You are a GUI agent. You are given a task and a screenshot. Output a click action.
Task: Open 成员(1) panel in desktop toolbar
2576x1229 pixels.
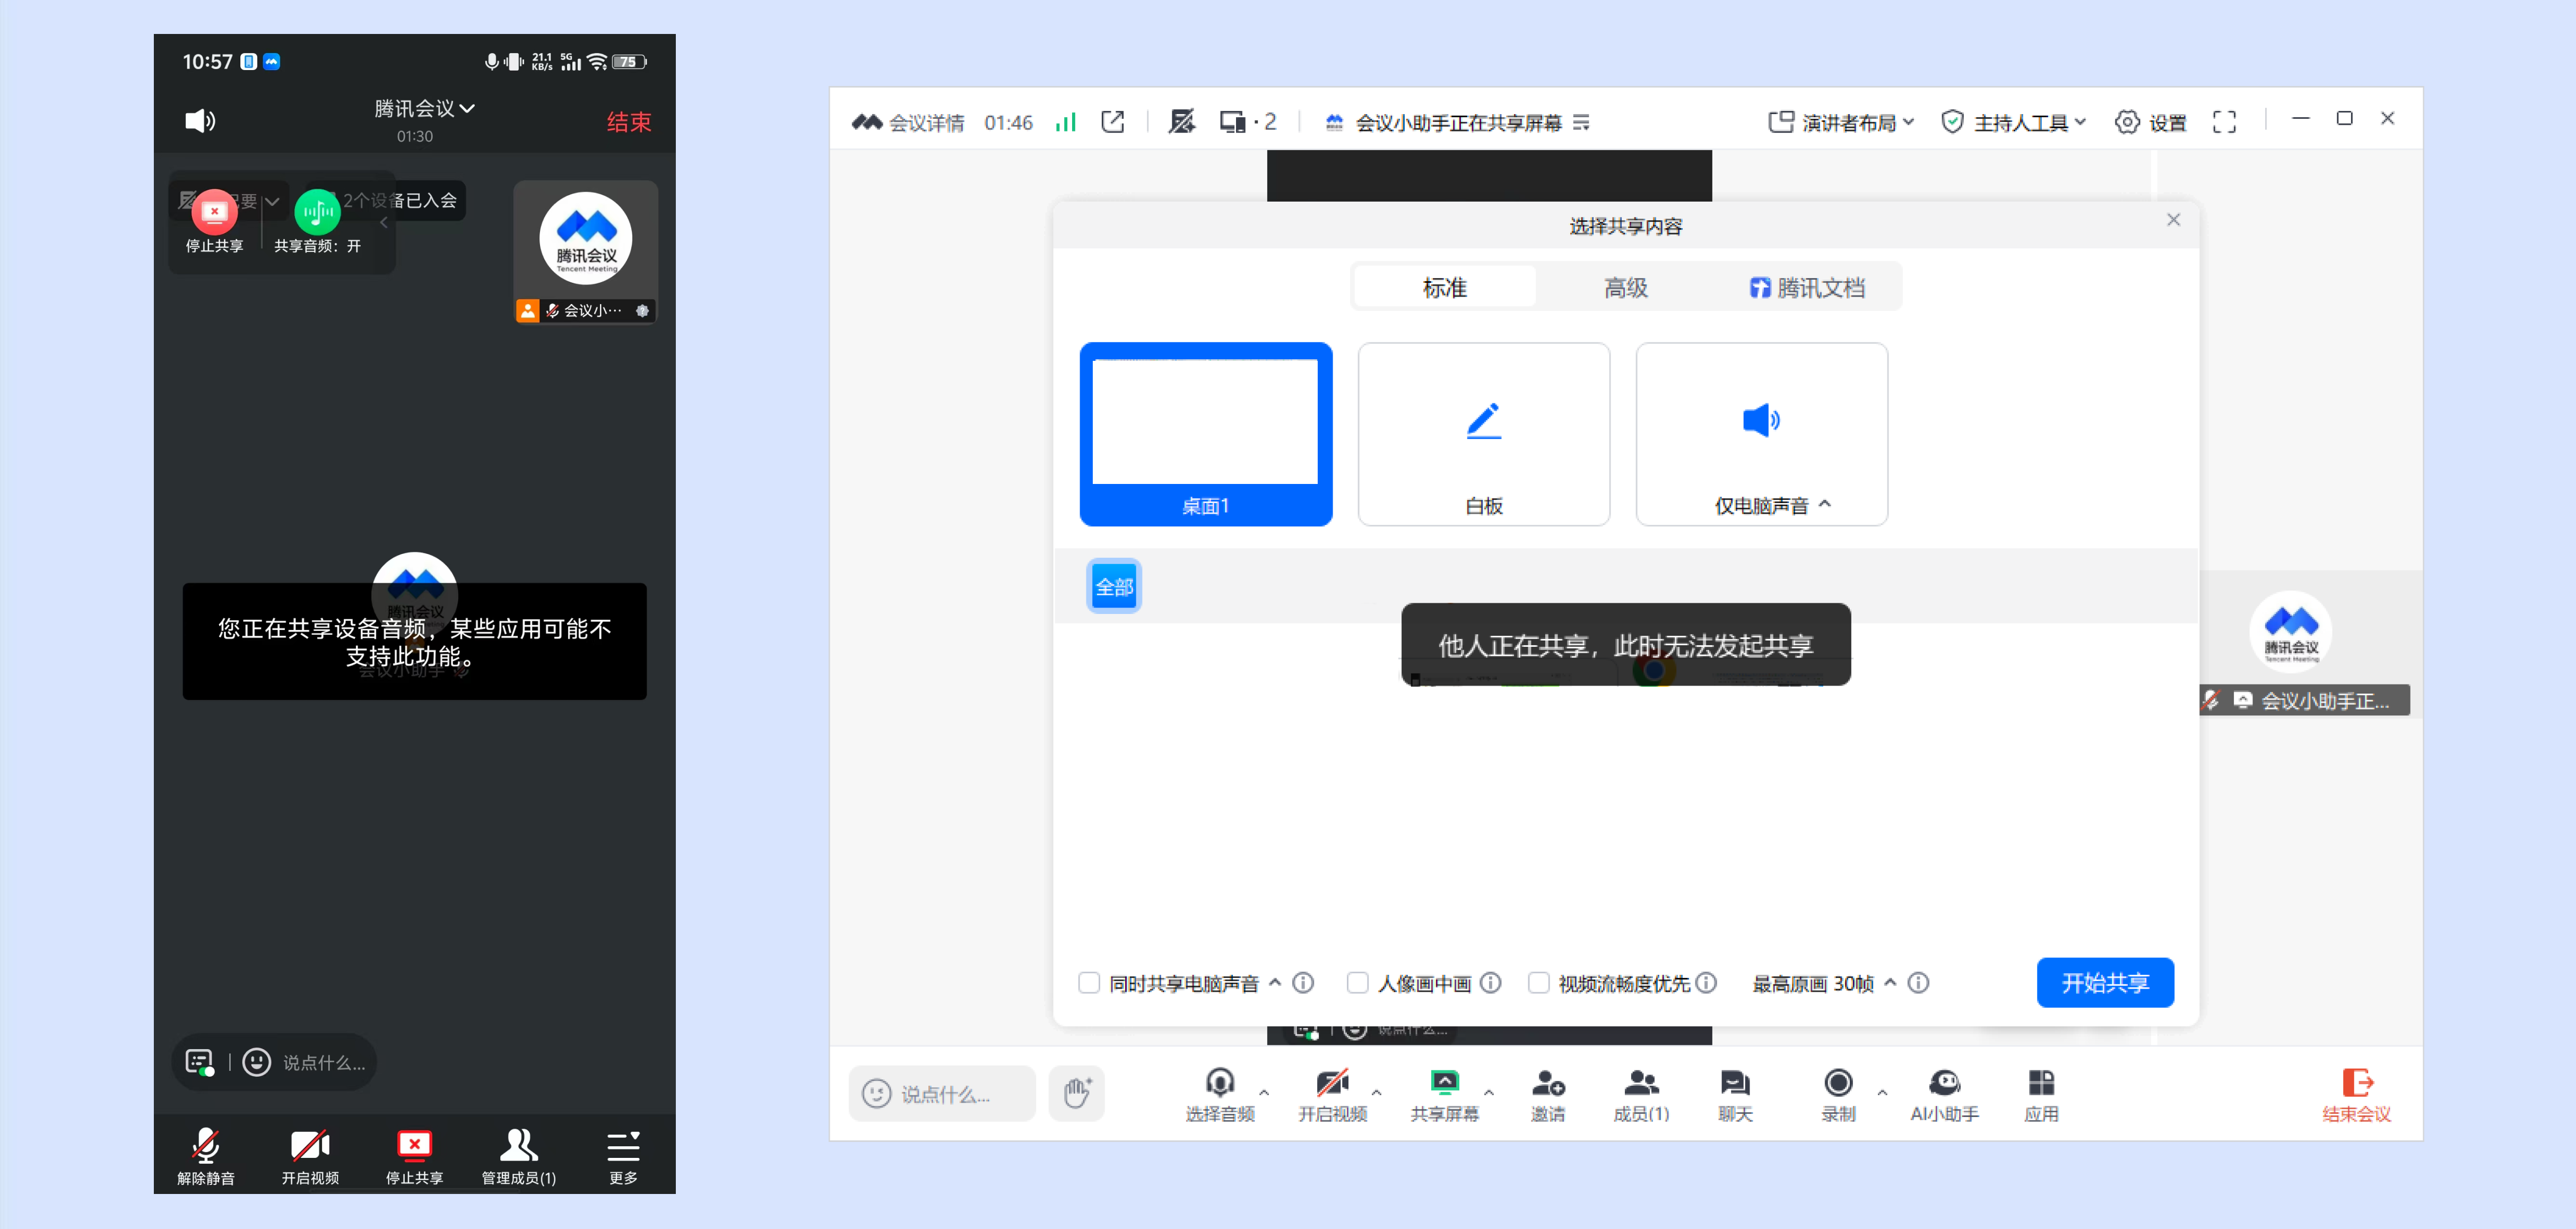point(1641,1095)
